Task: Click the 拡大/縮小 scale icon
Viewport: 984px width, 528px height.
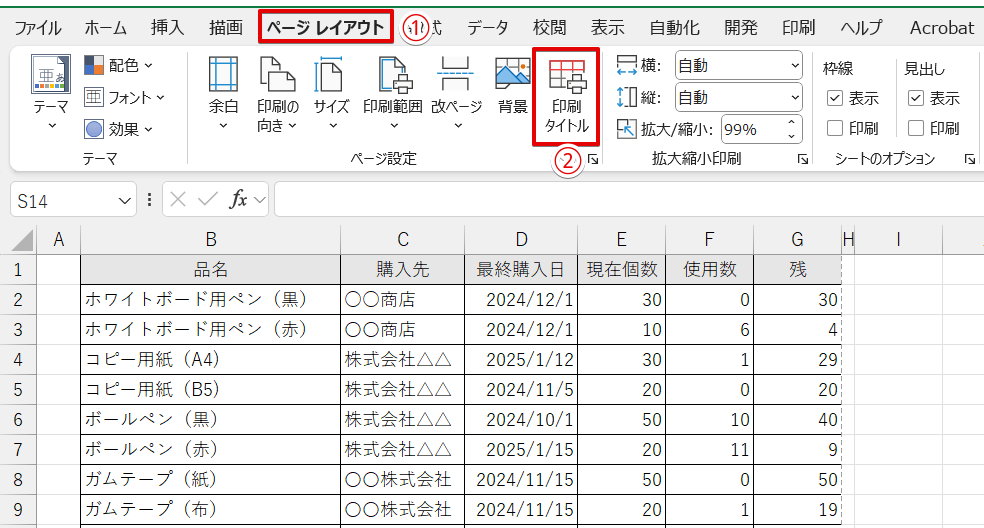Action: (626, 129)
